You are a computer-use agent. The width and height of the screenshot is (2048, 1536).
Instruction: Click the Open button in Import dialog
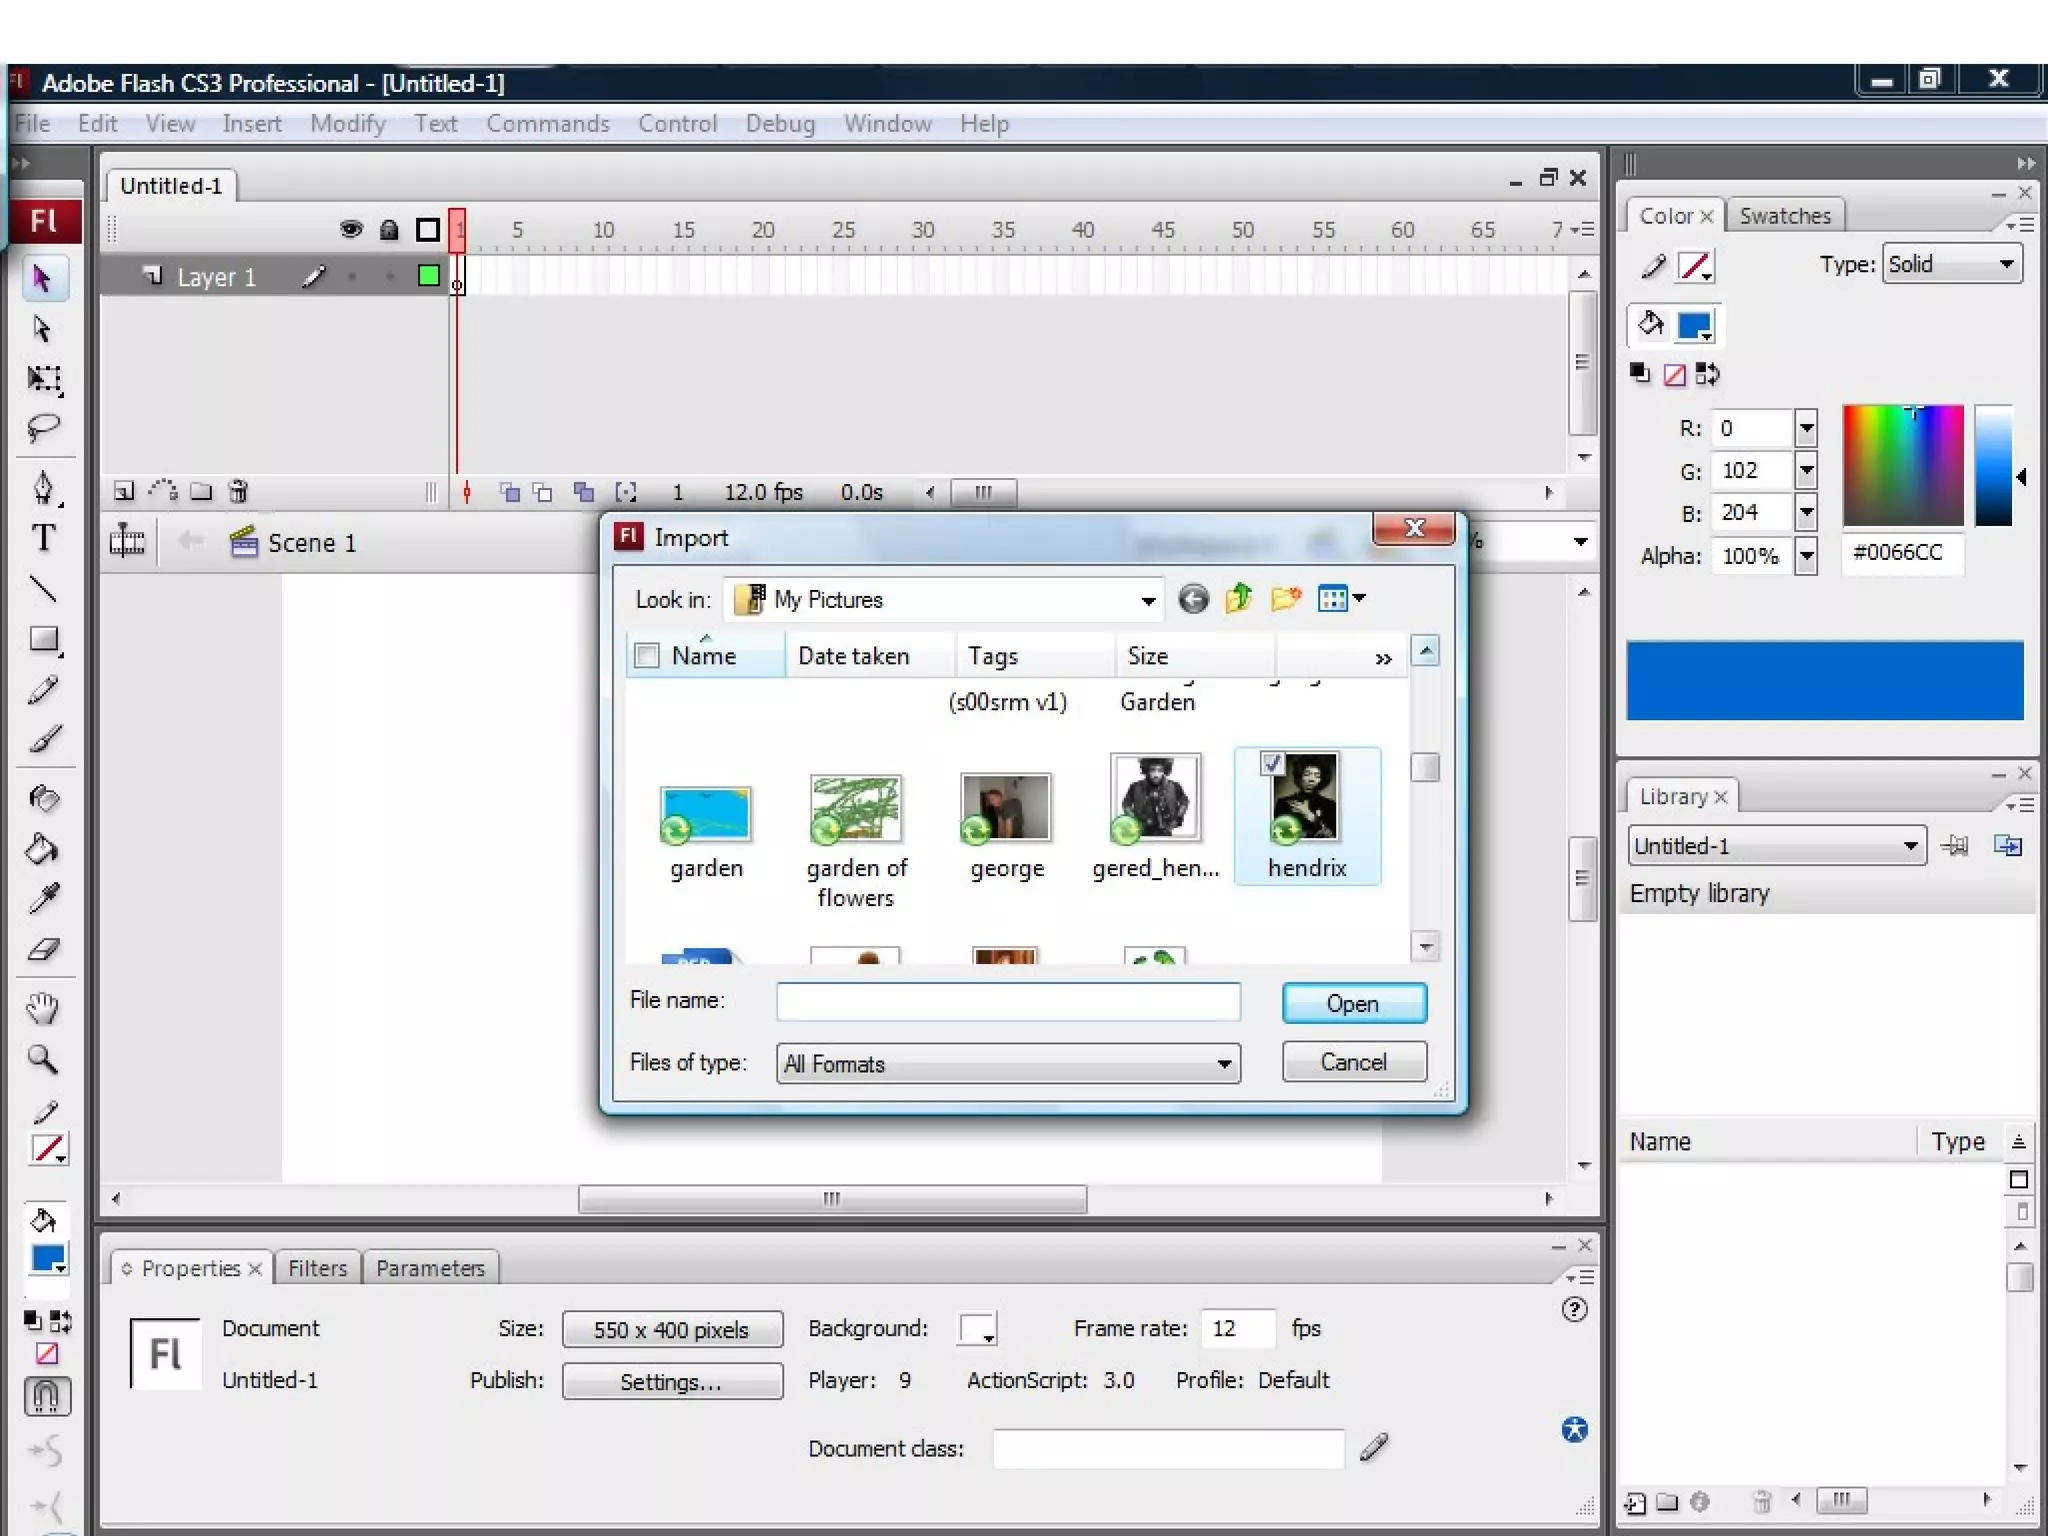pyautogui.click(x=1353, y=1003)
